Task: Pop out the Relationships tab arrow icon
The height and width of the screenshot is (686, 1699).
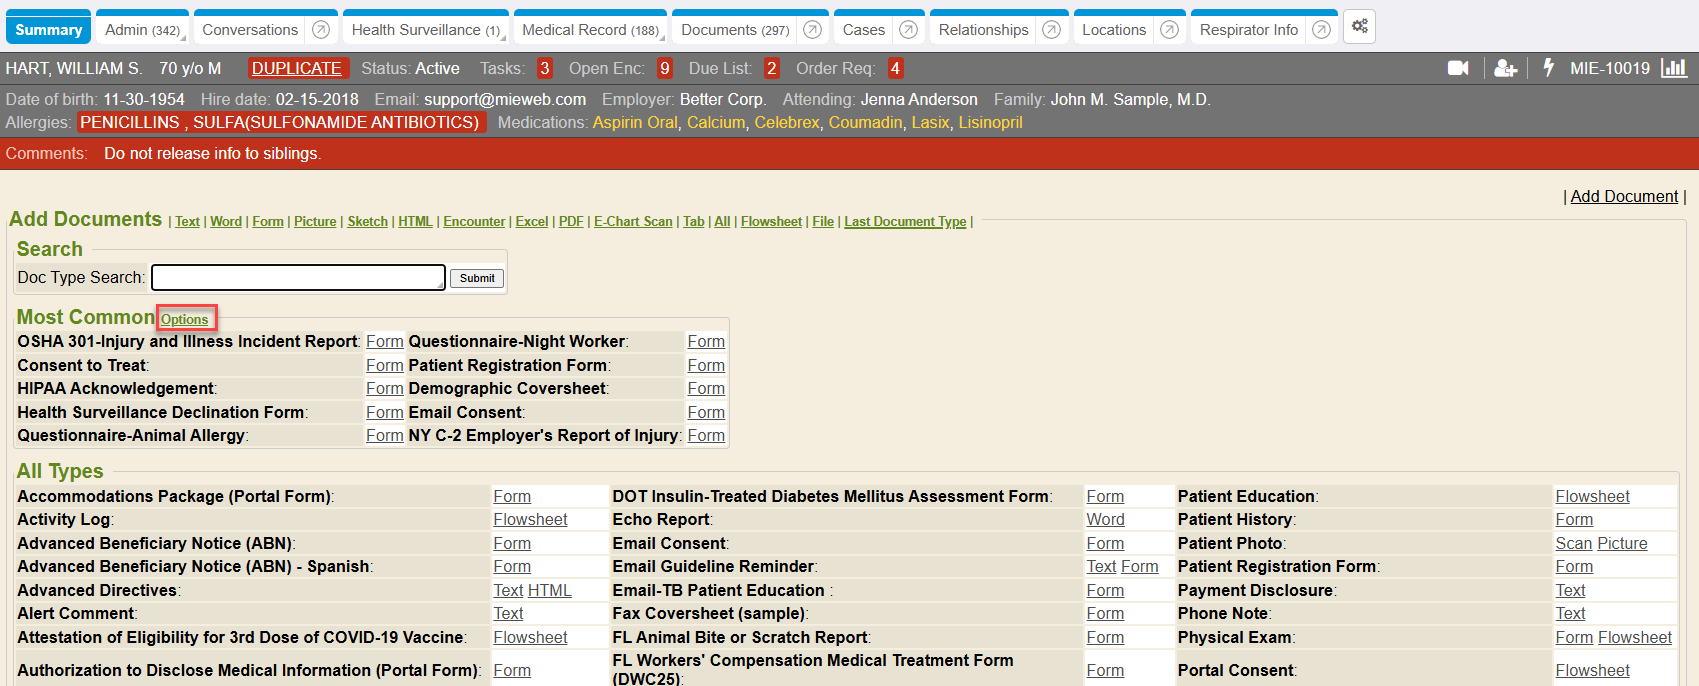Action: (1051, 30)
